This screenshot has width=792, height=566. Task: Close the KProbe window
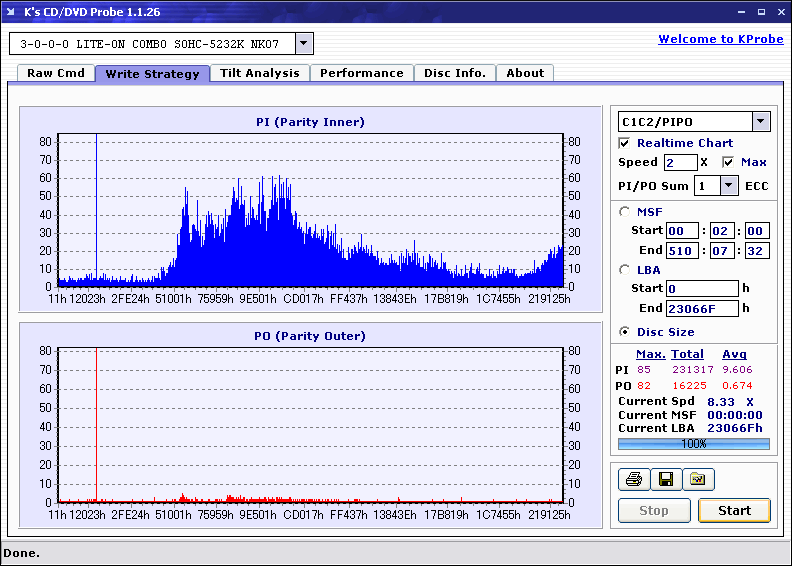coord(781,12)
